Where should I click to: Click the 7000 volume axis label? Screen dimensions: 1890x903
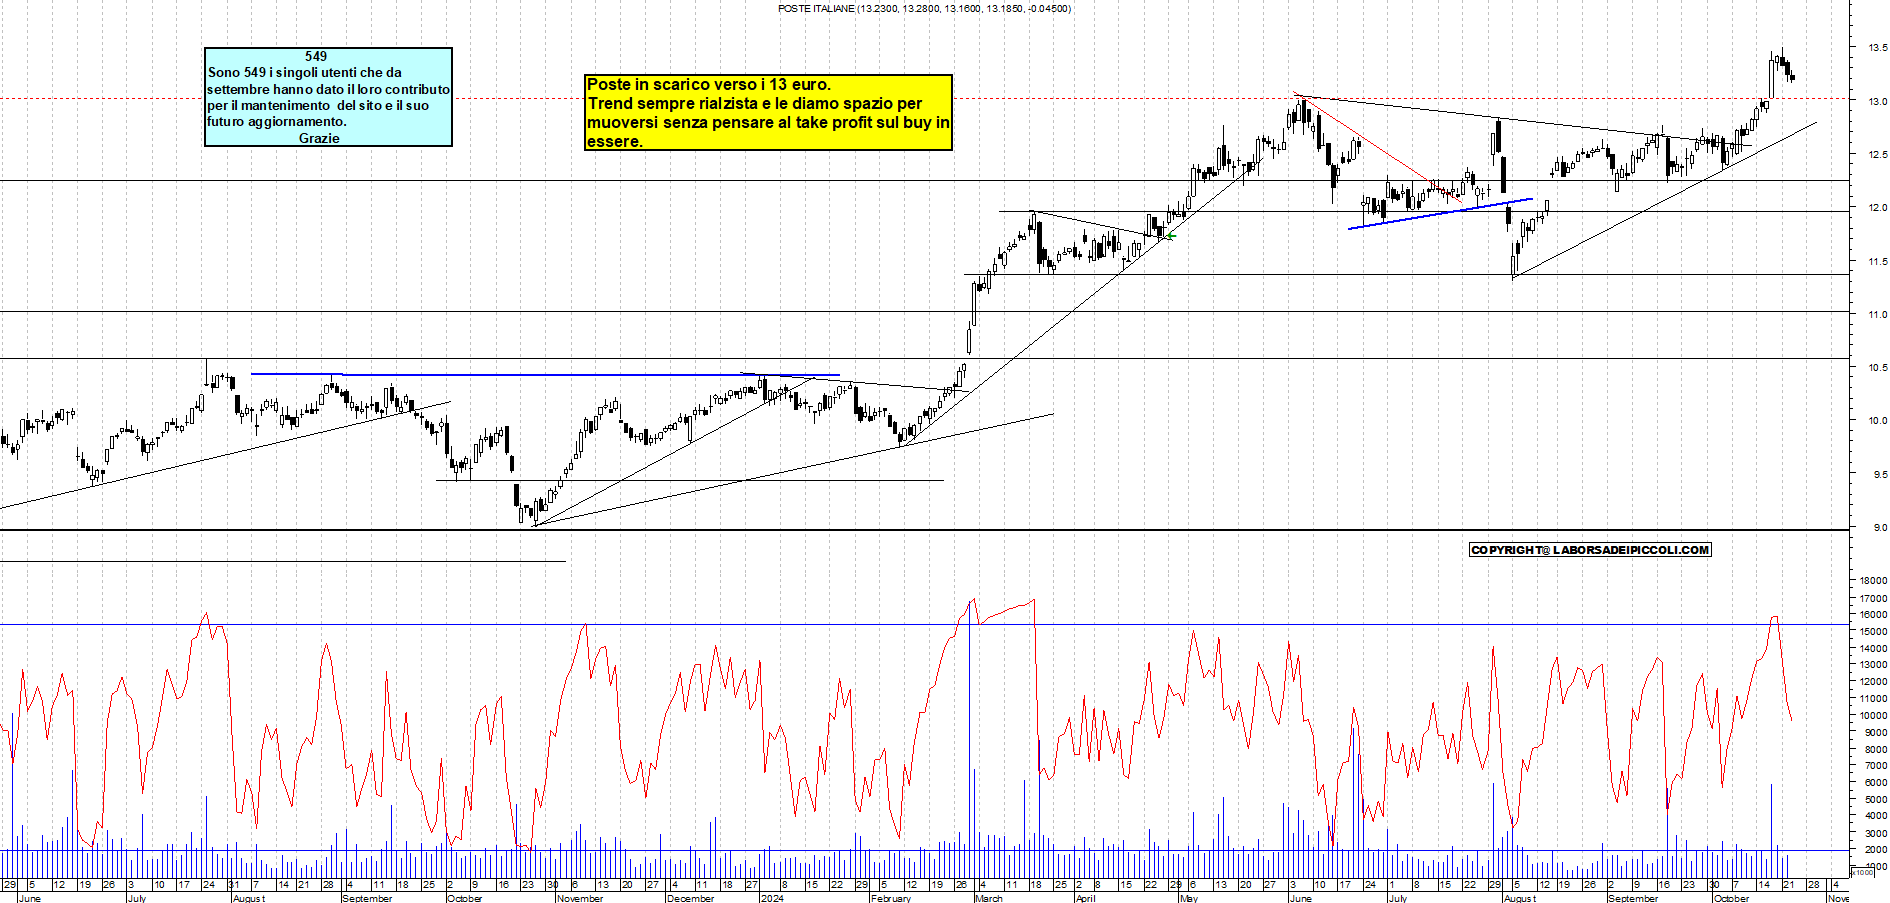click(x=1874, y=766)
